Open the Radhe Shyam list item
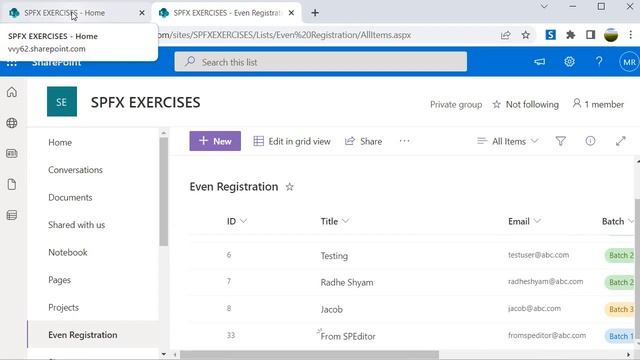 [x=347, y=282]
